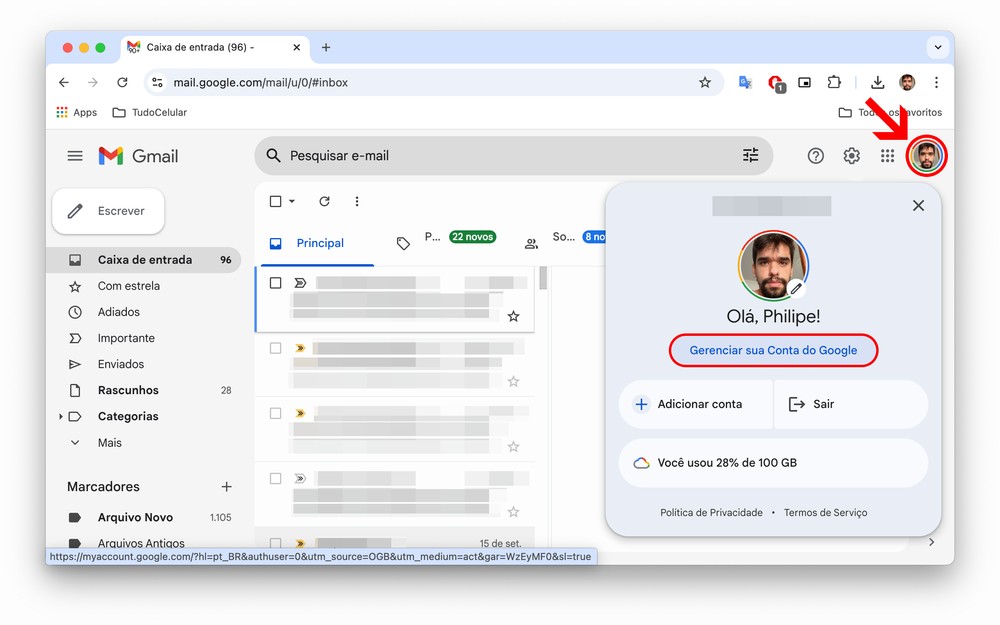This screenshot has width=1000, height=625.
Task: Click Gerenciar sua Conta do Google
Action: [x=773, y=350]
